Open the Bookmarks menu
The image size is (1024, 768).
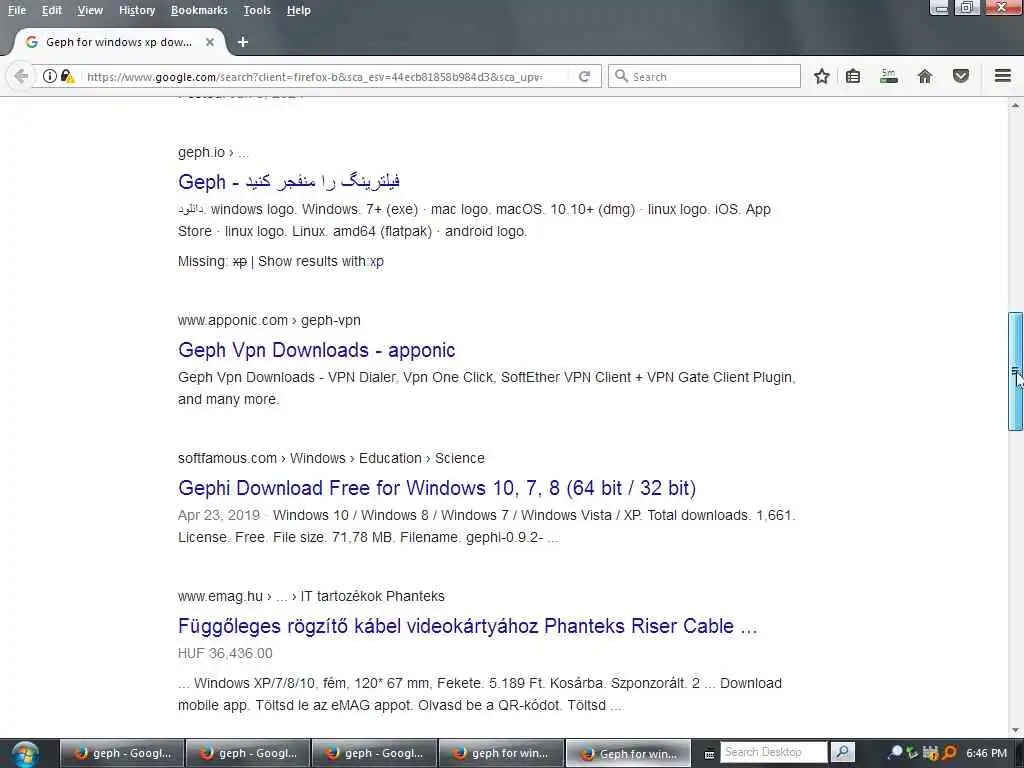tap(199, 10)
